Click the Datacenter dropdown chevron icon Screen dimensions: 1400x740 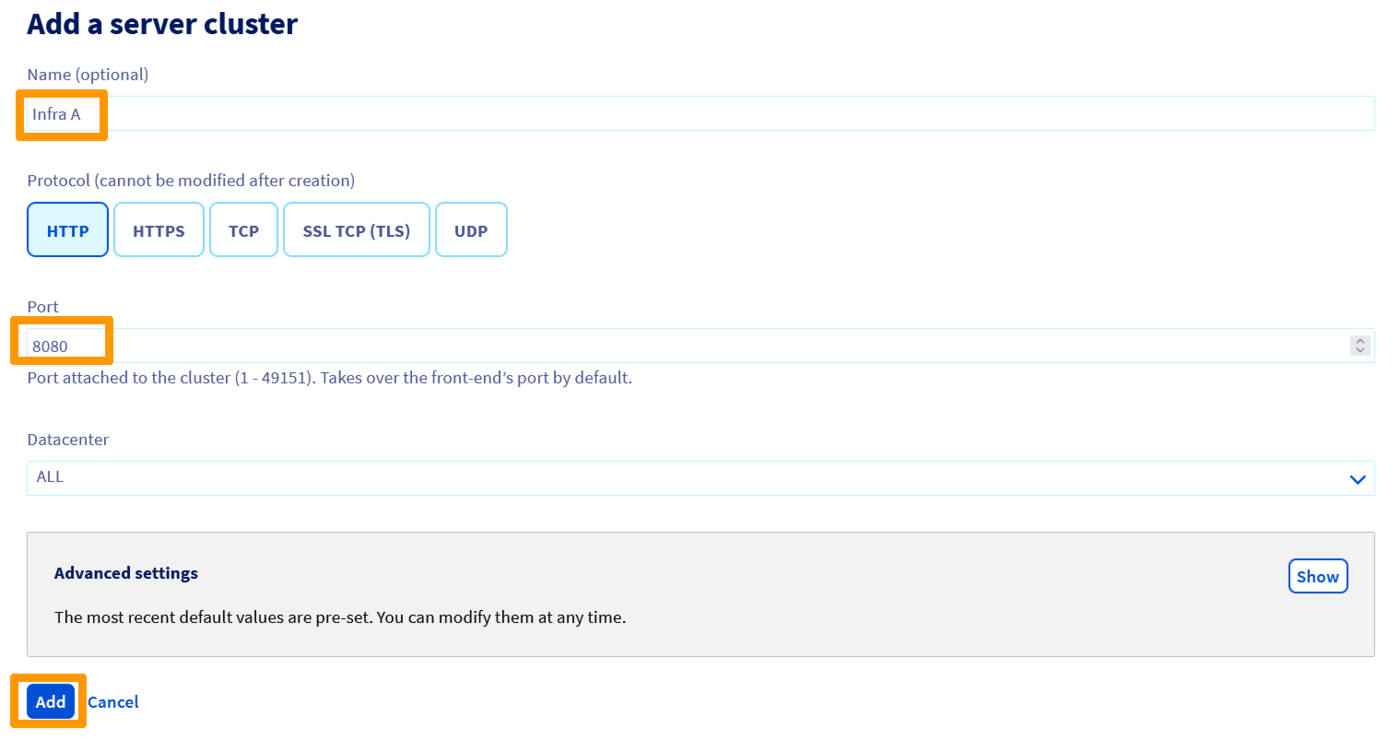[x=1358, y=479]
